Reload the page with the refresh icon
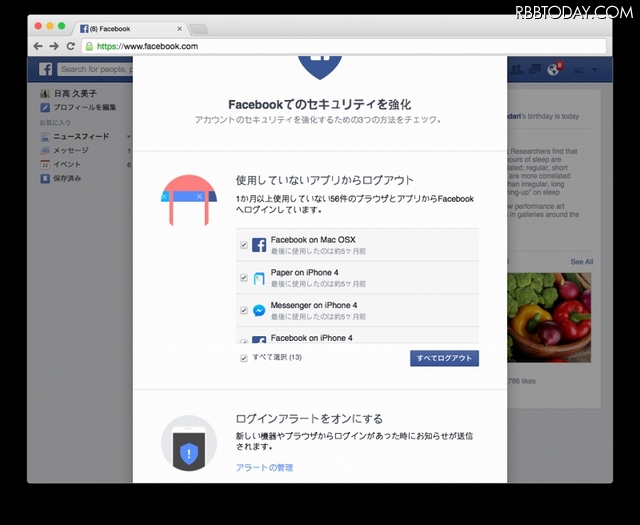Screen dimensions: 640x525 70,46
